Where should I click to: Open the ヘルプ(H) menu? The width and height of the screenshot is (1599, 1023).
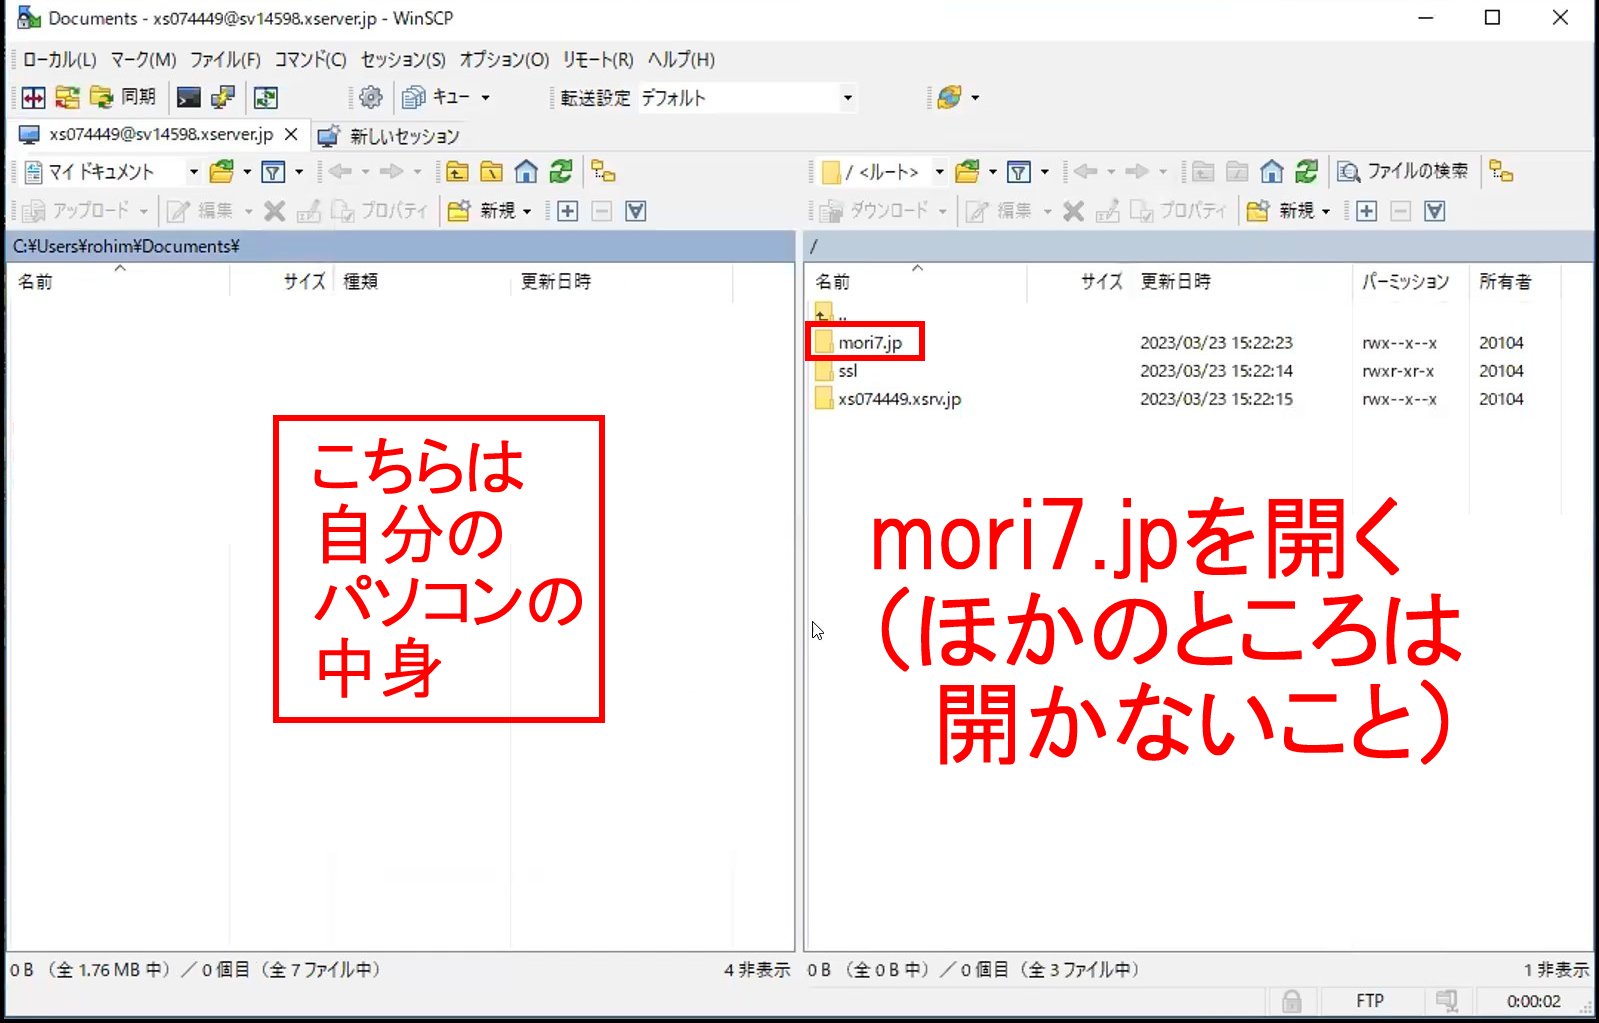pos(681,59)
